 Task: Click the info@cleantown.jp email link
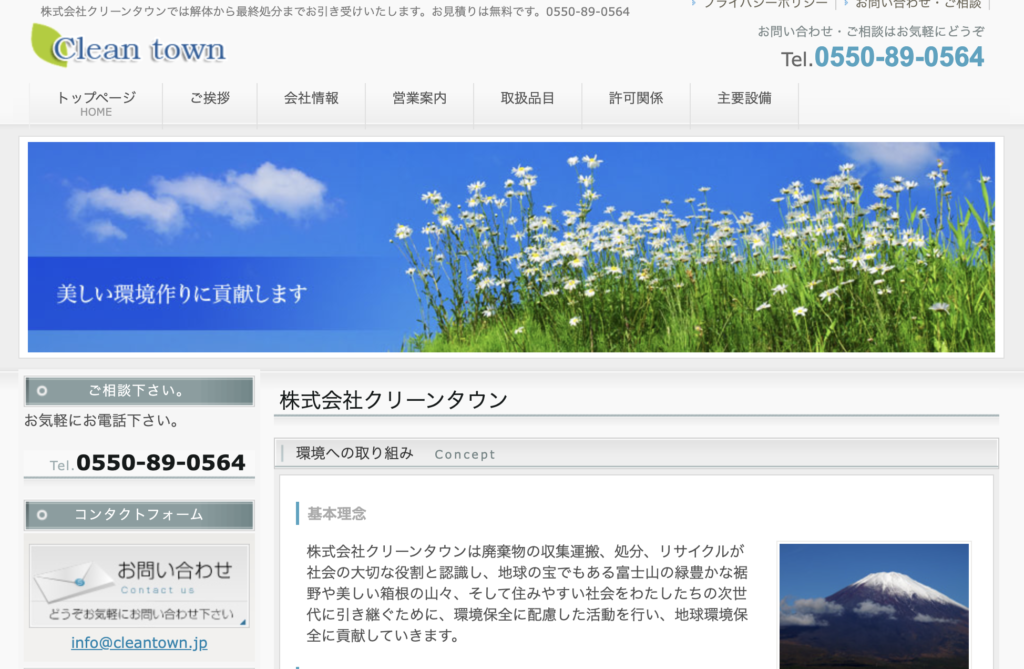(139, 643)
